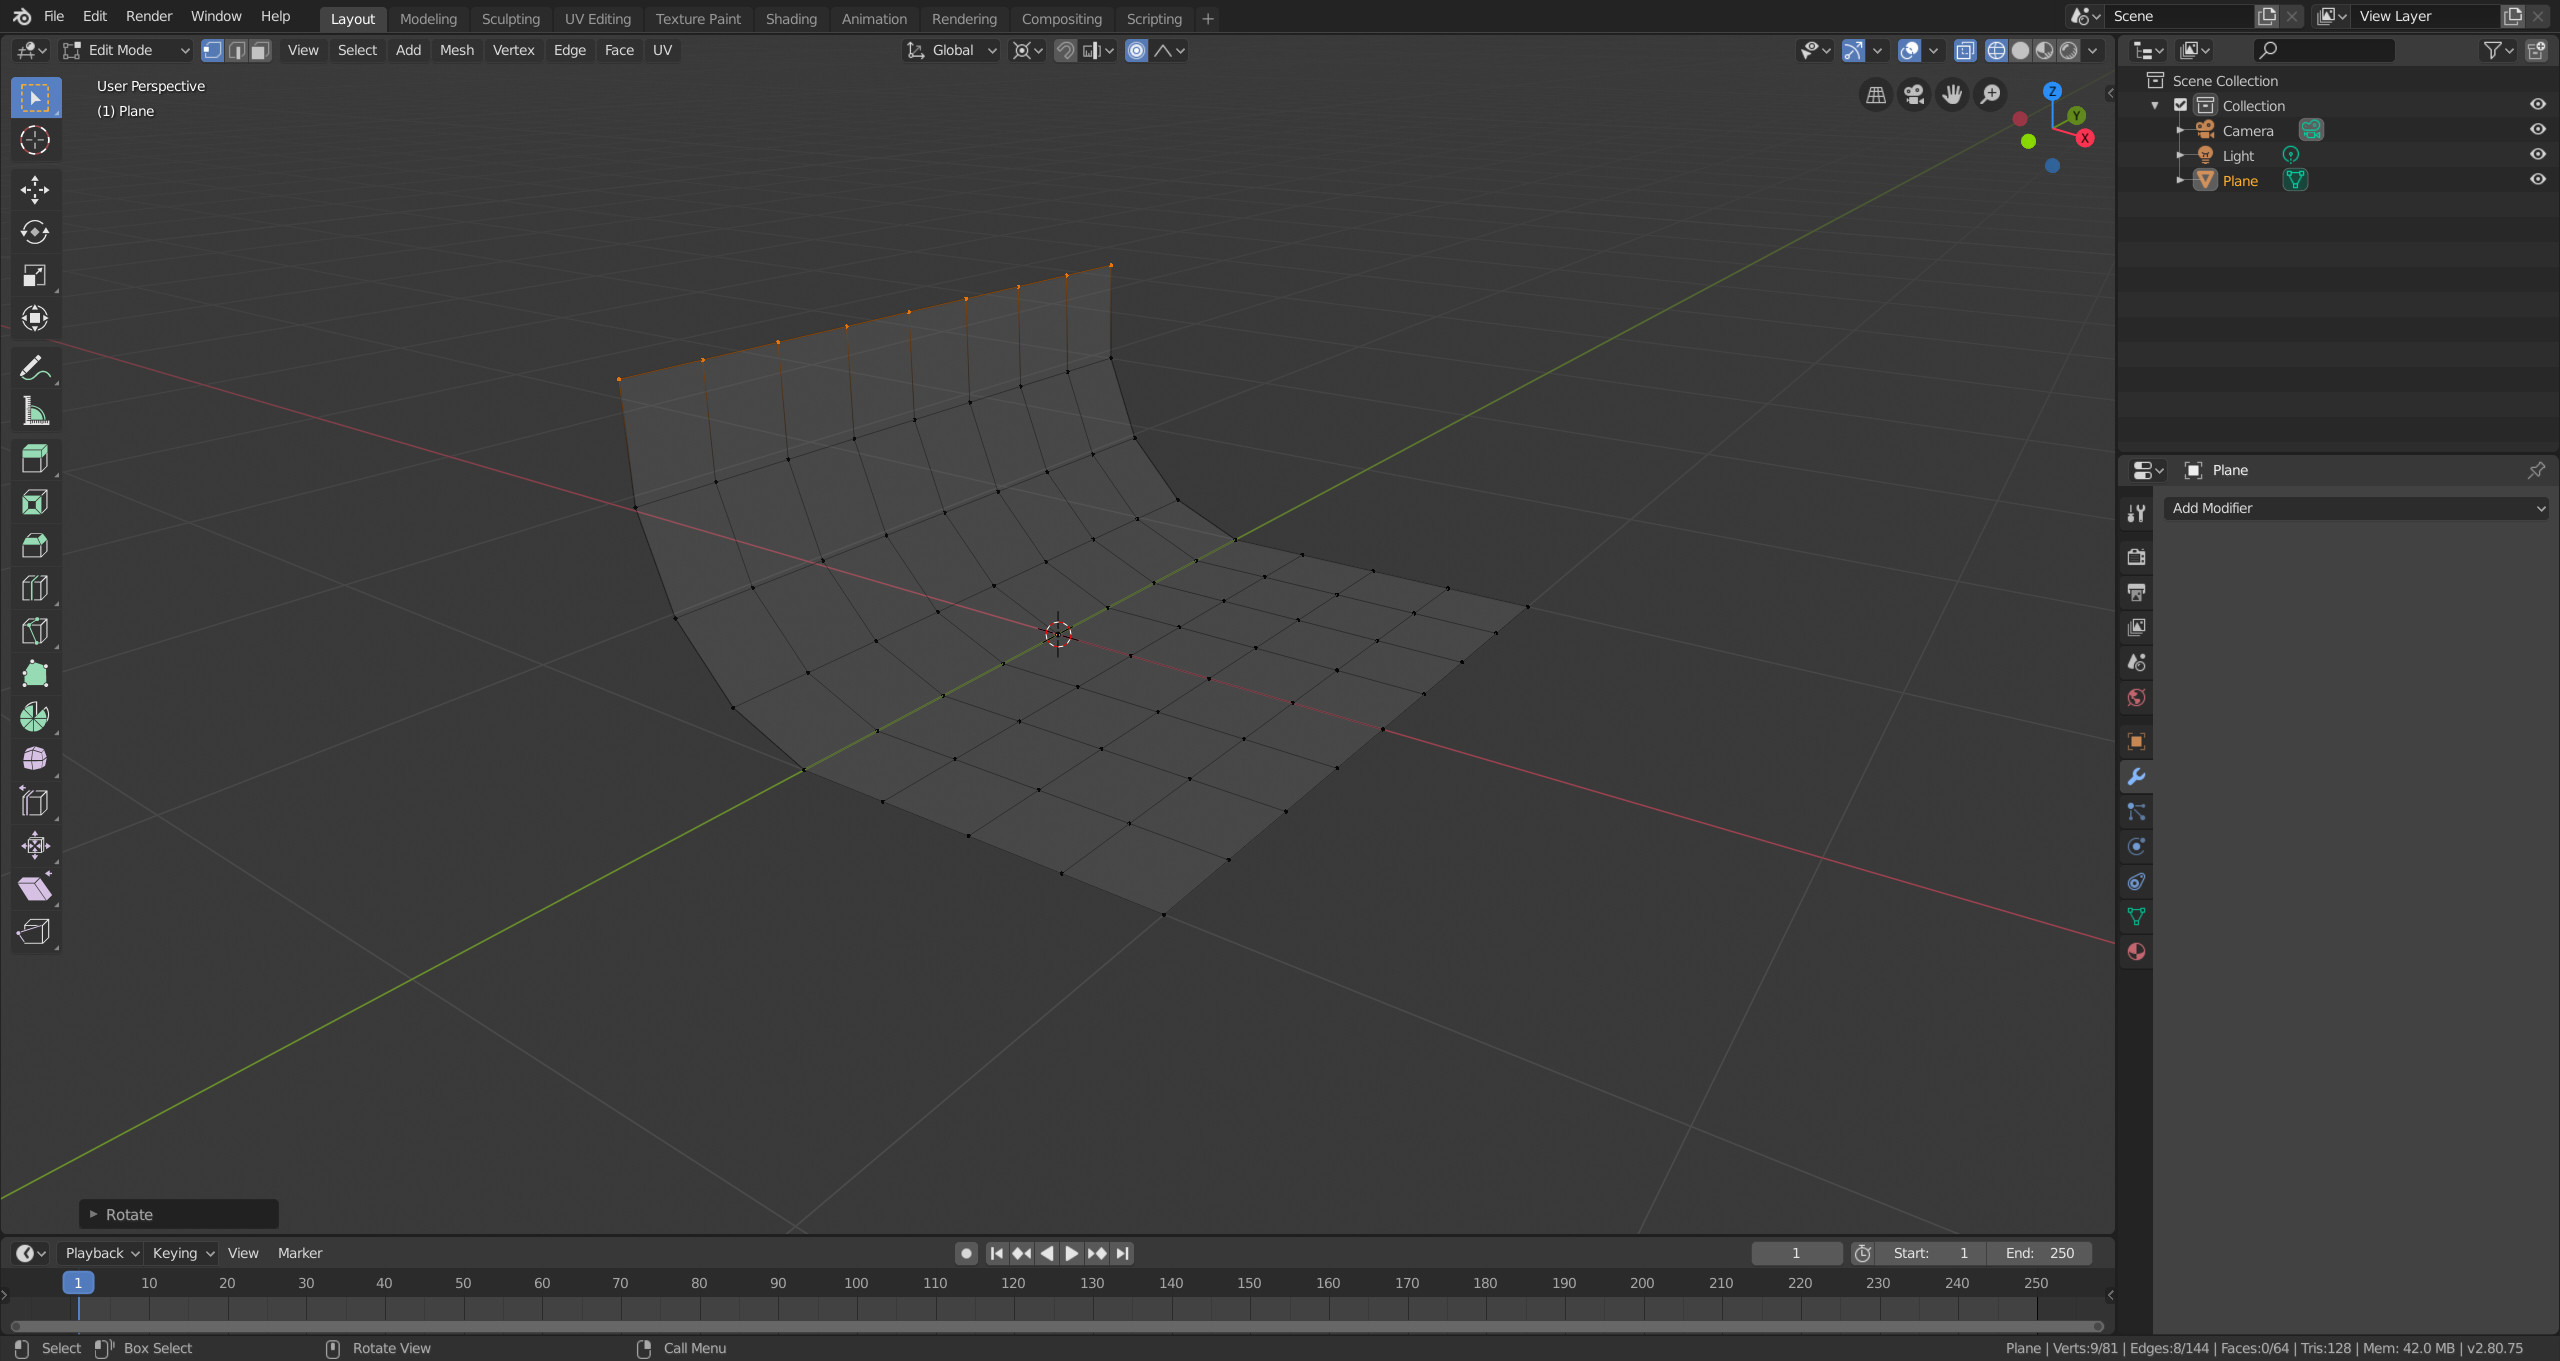Image resolution: width=2560 pixels, height=1361 pixels.
Task: Click the Face select mode button
Action: (257, 51)
